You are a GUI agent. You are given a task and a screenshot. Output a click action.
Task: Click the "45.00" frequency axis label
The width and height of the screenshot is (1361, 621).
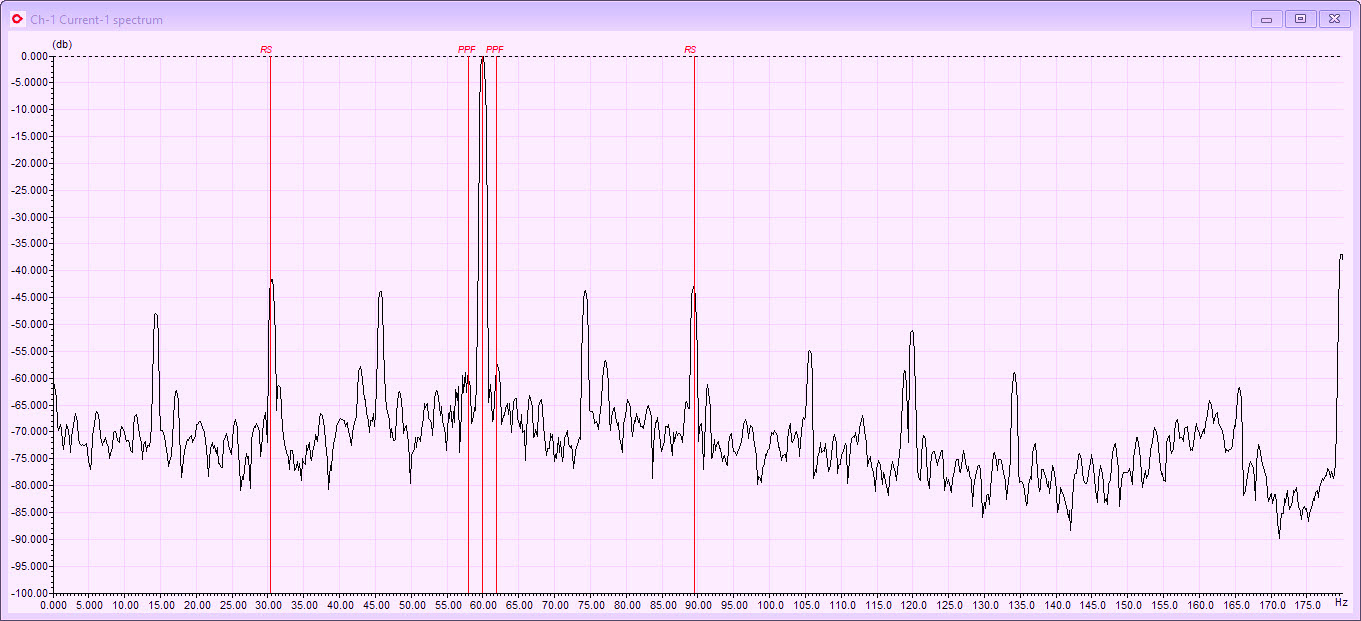point(376,605)
